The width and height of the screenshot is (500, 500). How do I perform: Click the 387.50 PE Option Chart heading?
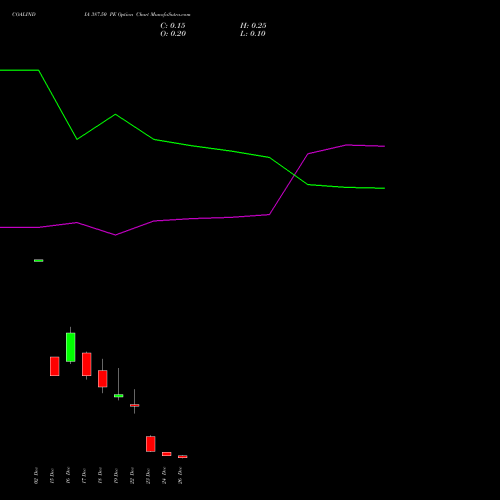click(x=137, y=15)
